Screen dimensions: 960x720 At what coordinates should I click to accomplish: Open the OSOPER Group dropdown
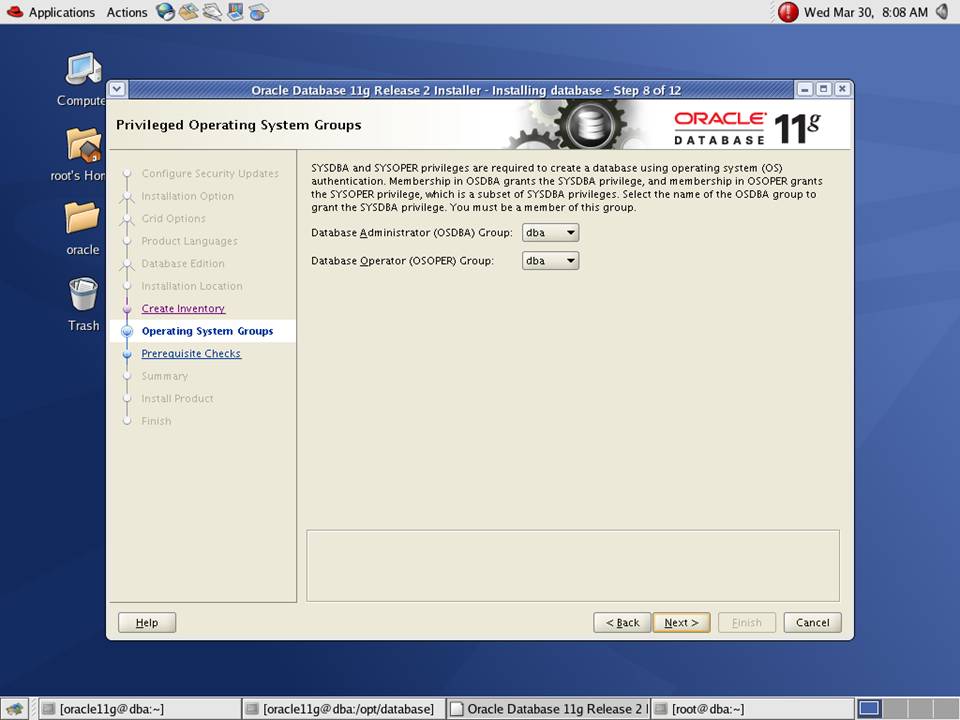click(x=550, y=261)
